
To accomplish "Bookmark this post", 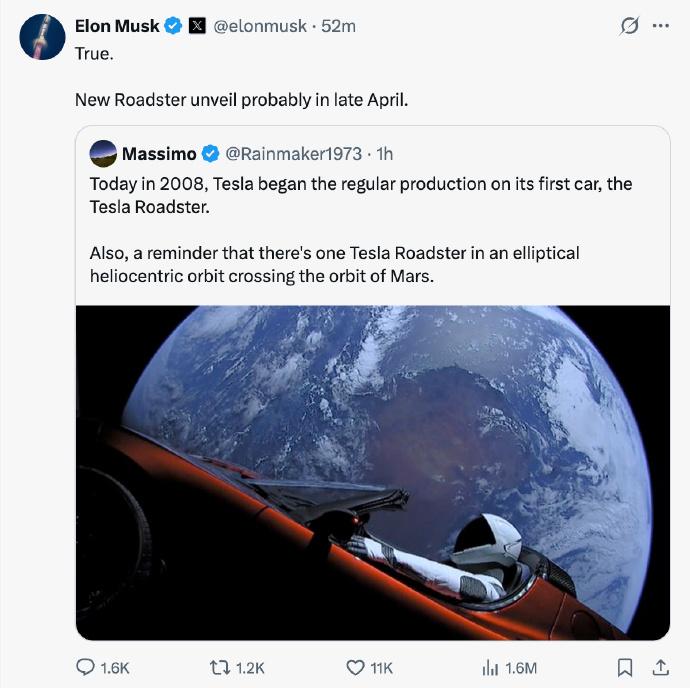I will click(x=625, y=667).
